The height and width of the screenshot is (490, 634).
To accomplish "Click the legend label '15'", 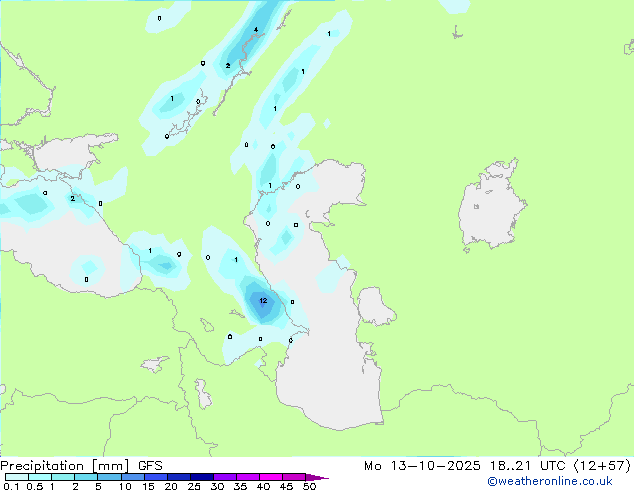I will [x=148, y=486].
